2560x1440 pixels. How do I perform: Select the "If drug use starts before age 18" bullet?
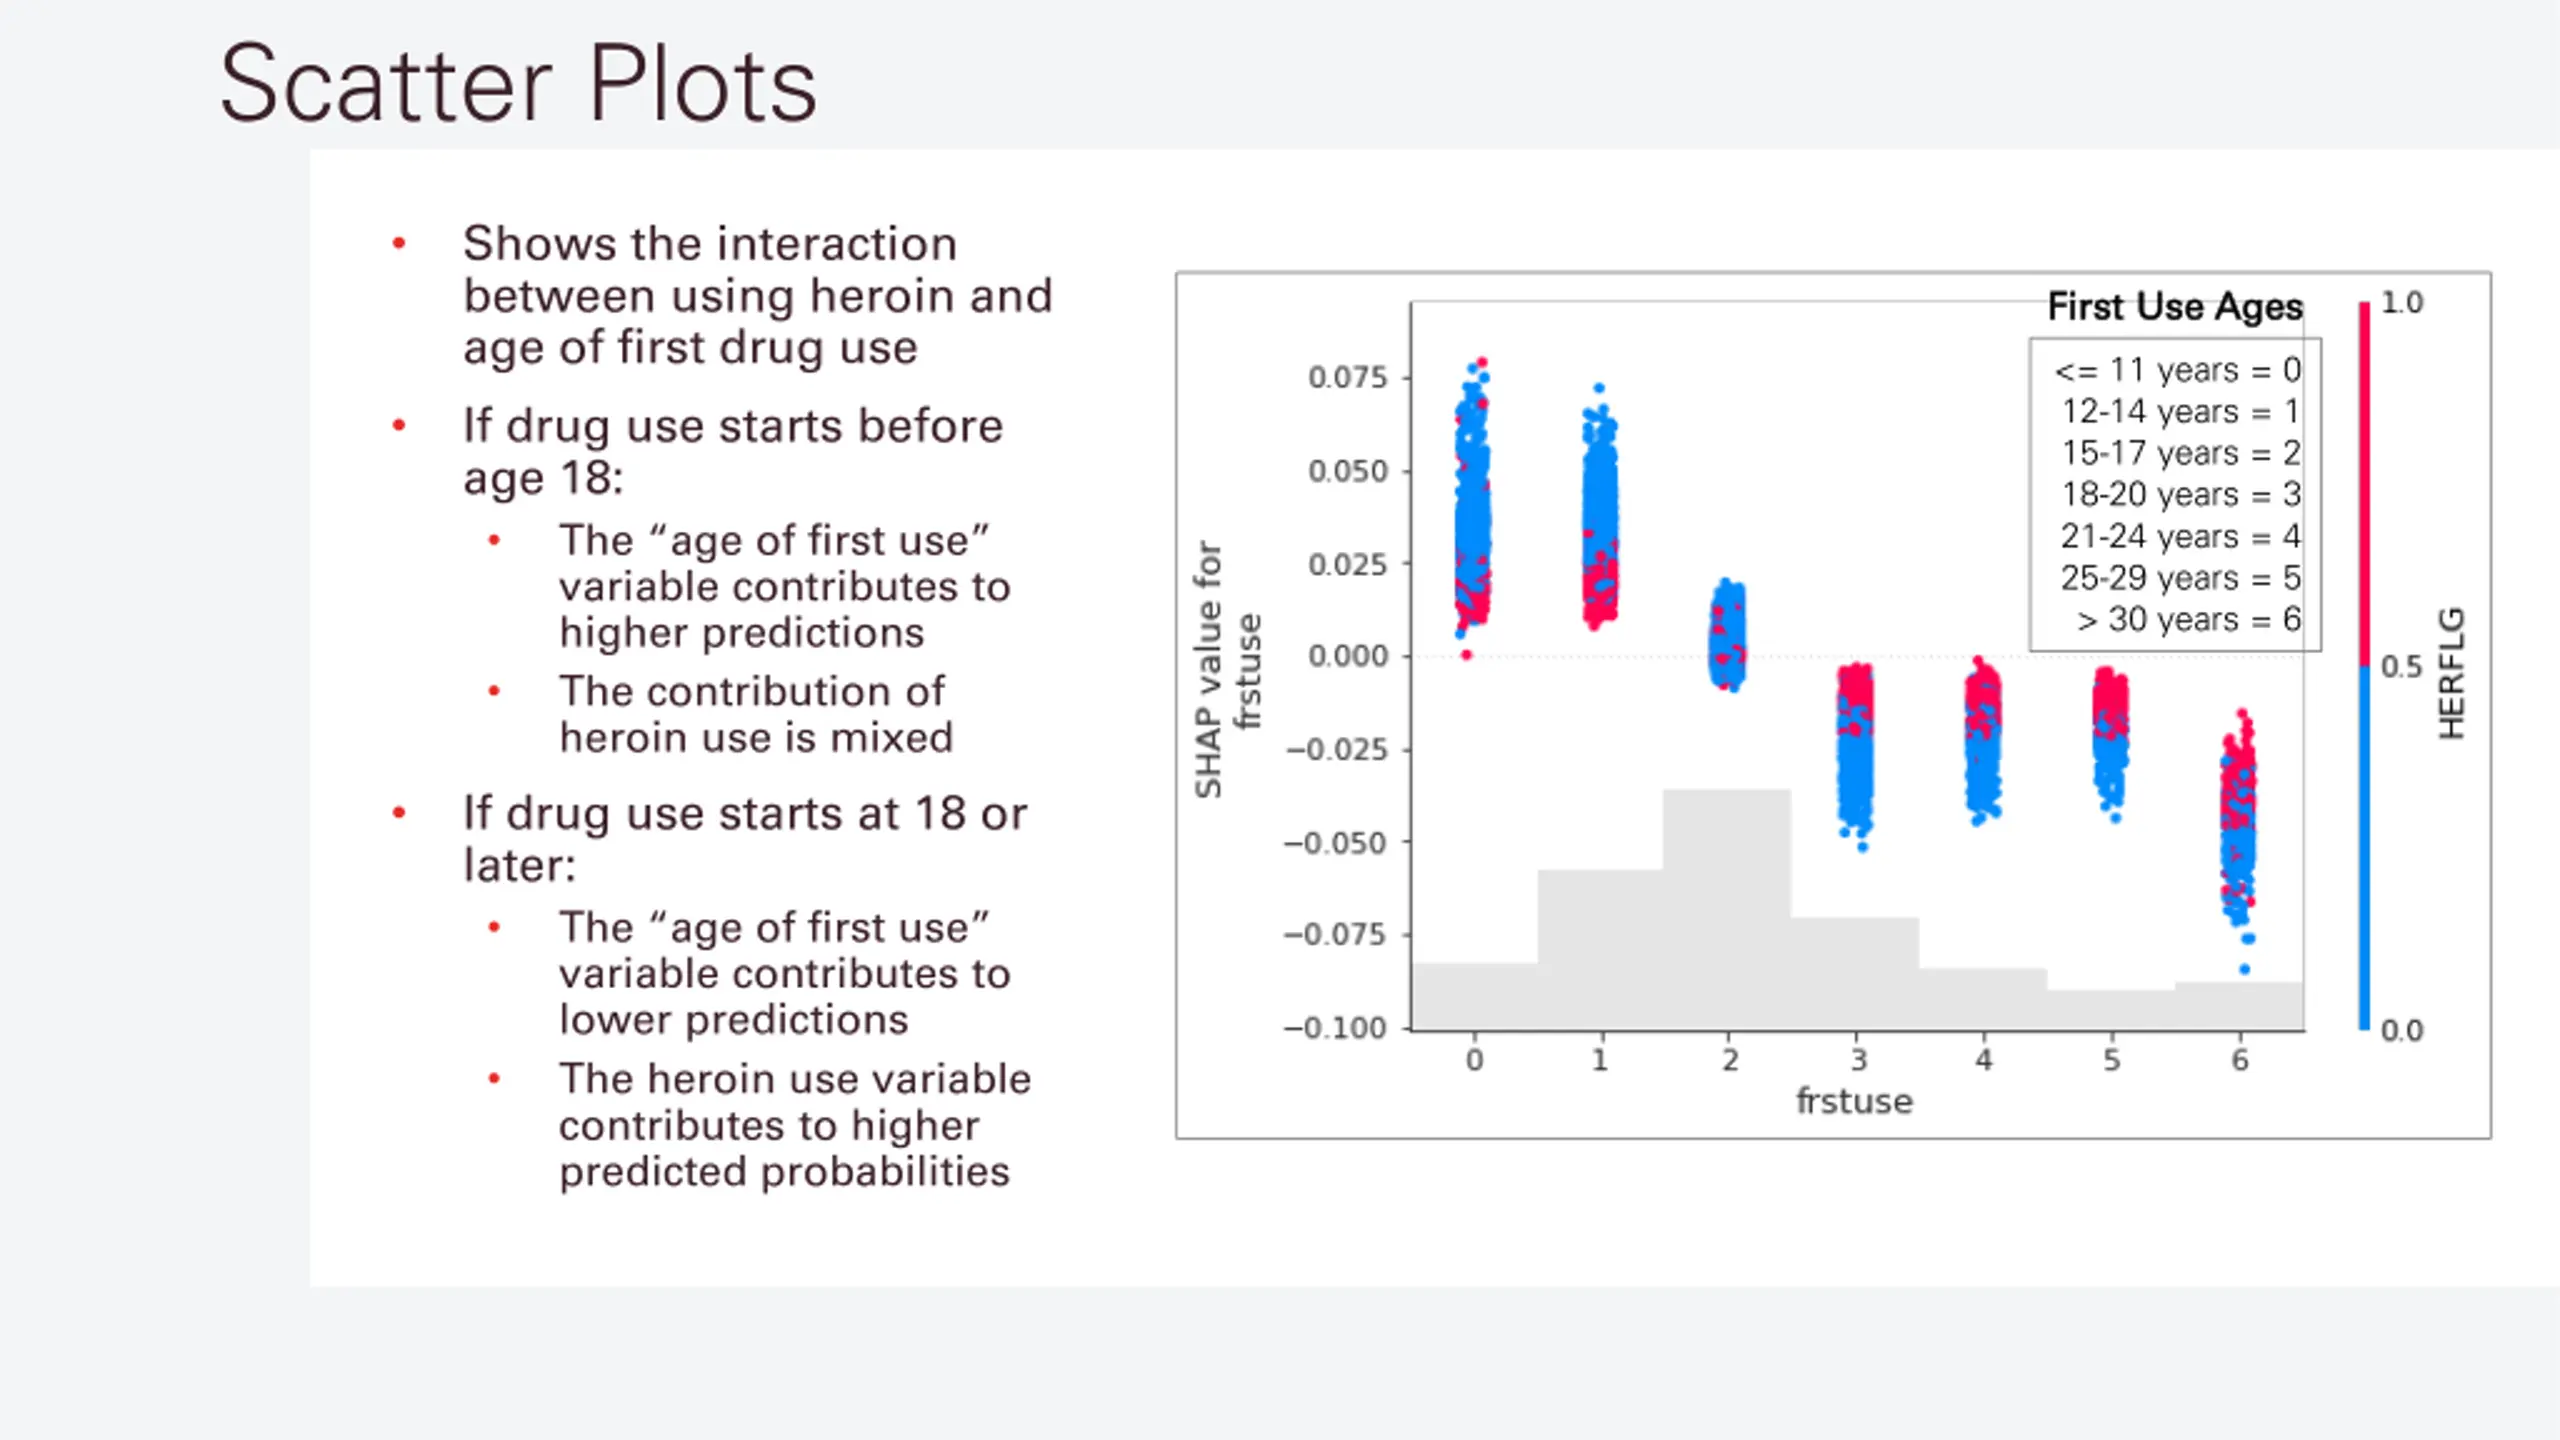(x=732, y=451)
